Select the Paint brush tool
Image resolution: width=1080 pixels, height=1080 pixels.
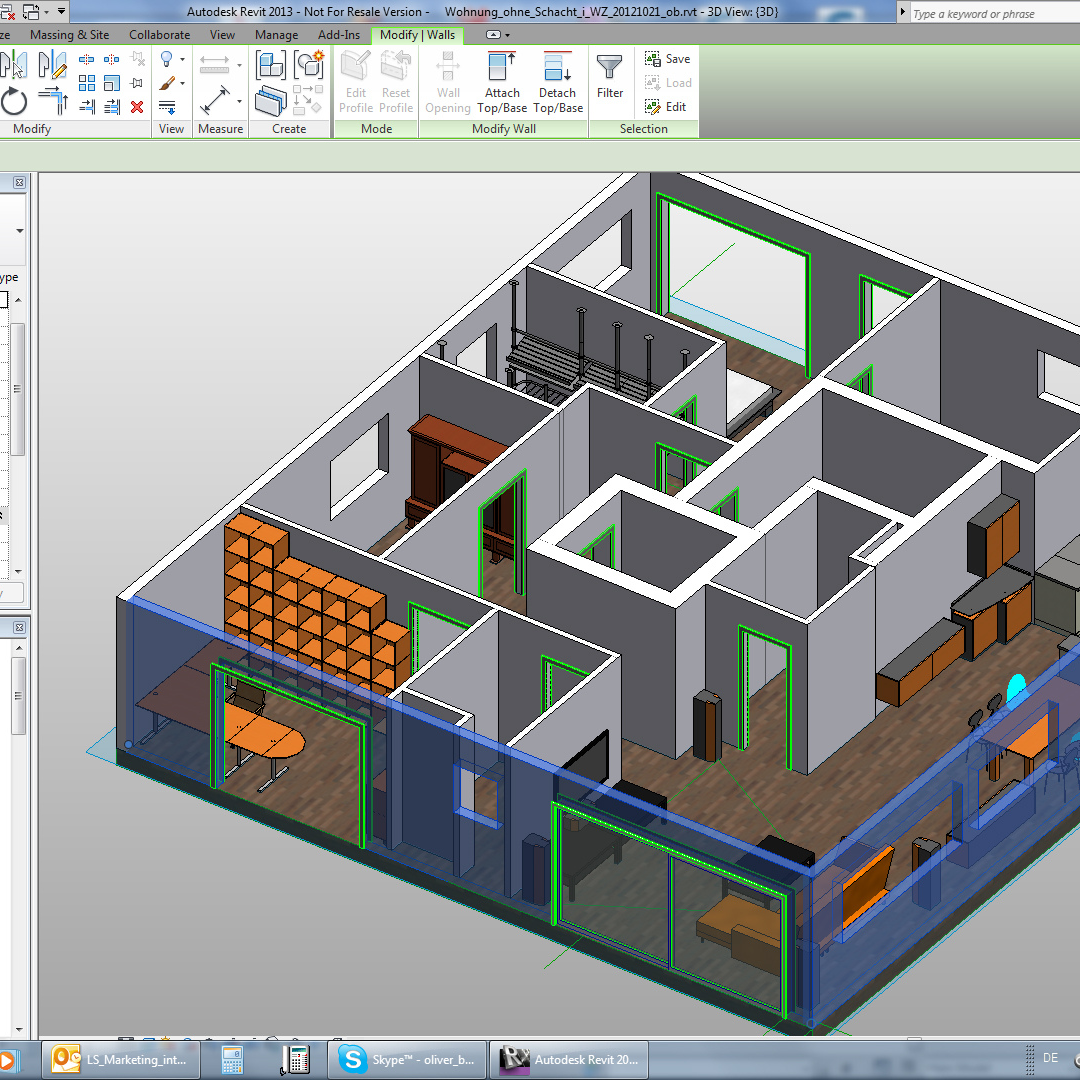(x=167, y=83)
